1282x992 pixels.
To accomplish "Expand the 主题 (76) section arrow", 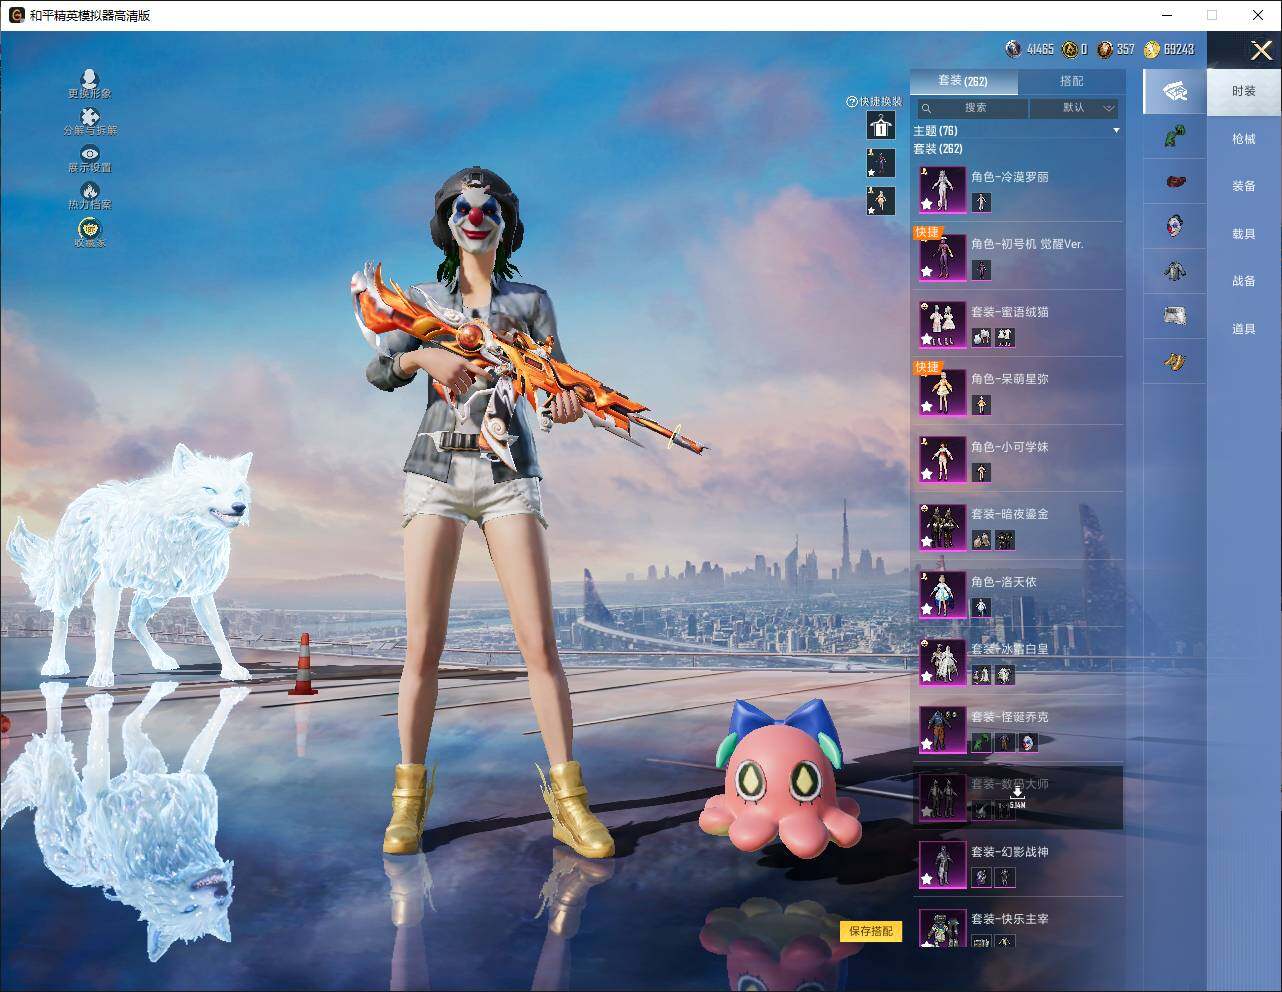I will coord(1116,131).
